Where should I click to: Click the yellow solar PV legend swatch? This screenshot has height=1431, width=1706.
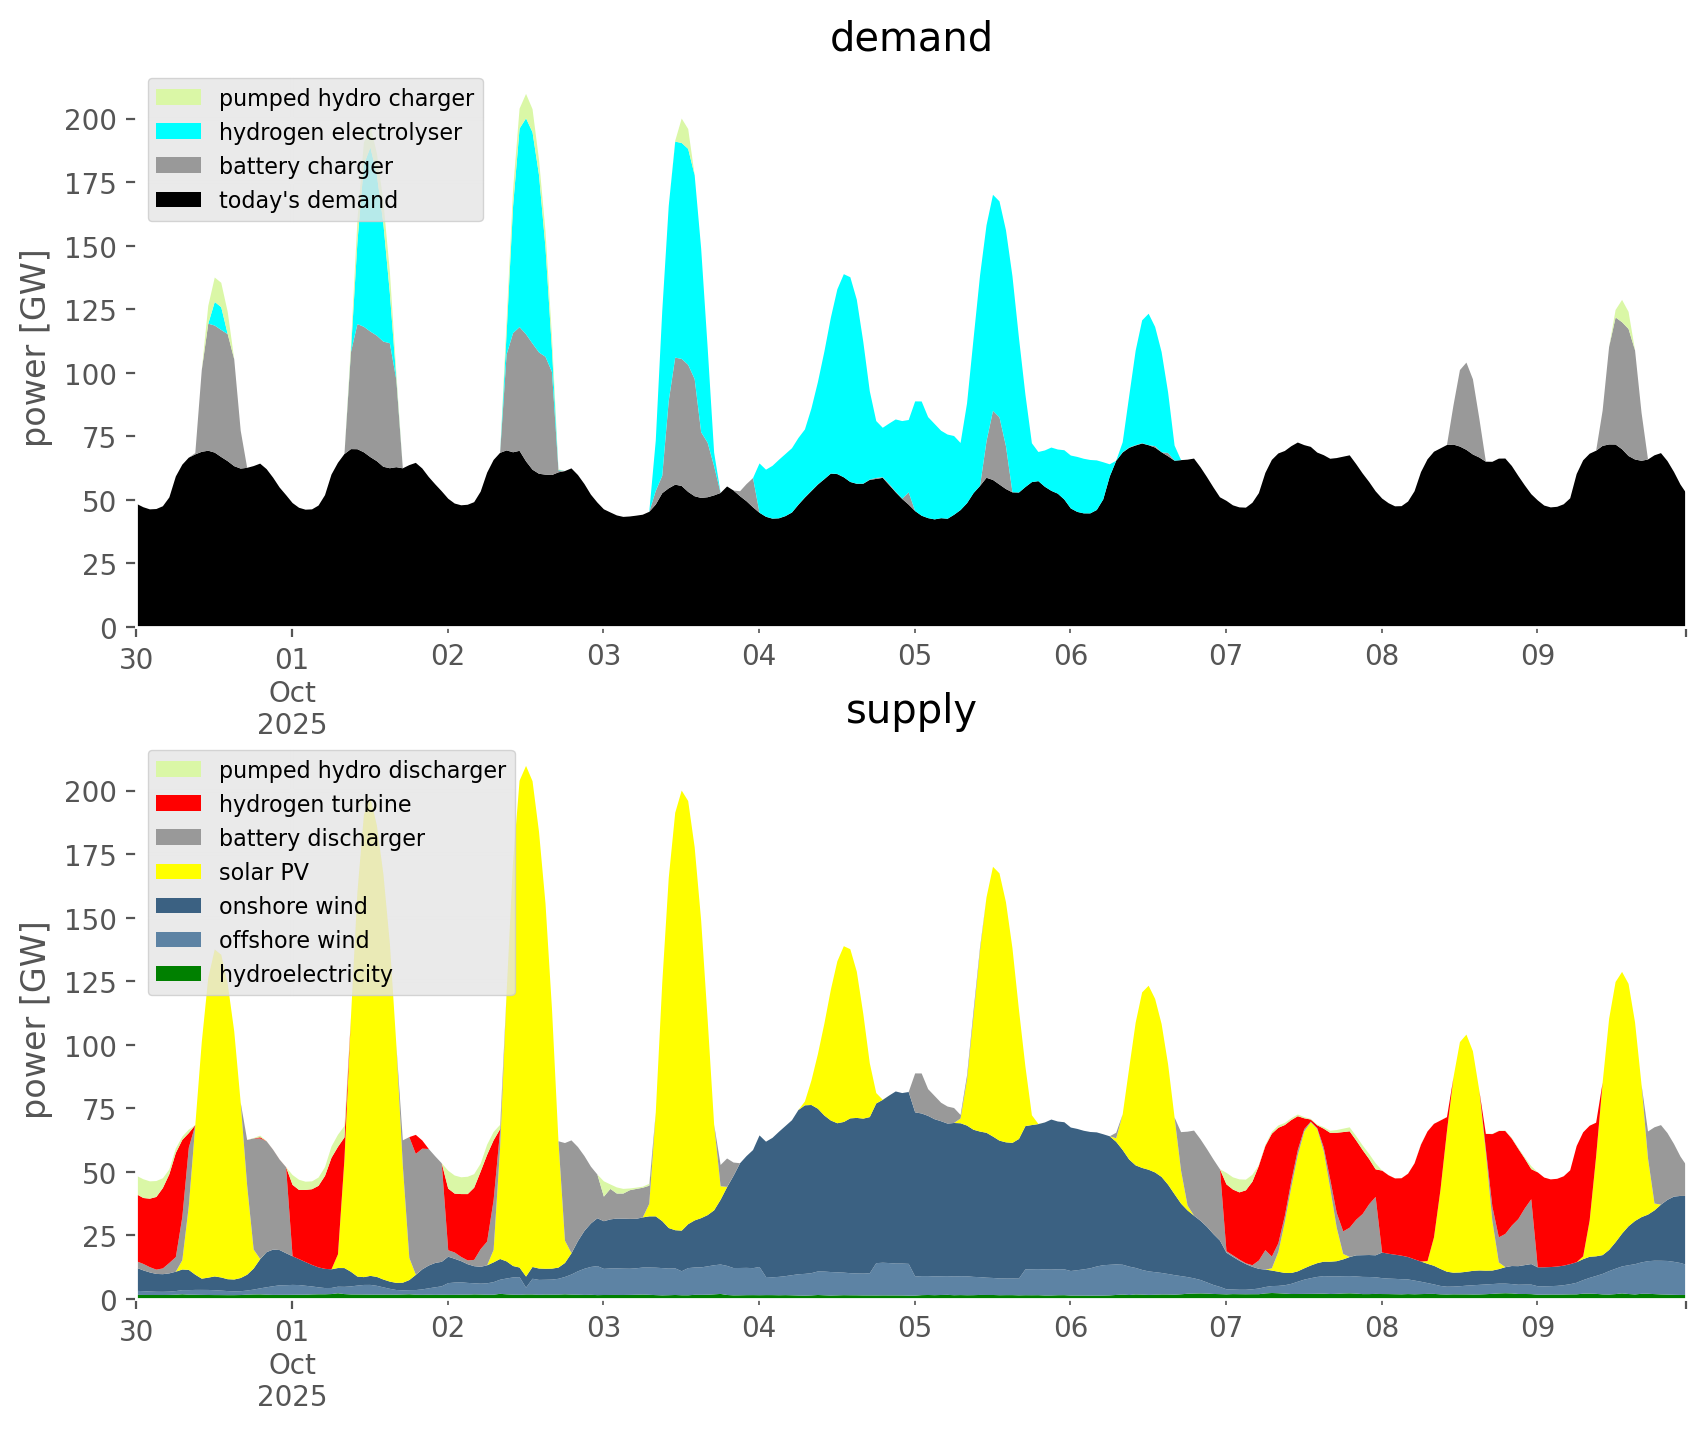pyautogui.click(x=179, y=872)
